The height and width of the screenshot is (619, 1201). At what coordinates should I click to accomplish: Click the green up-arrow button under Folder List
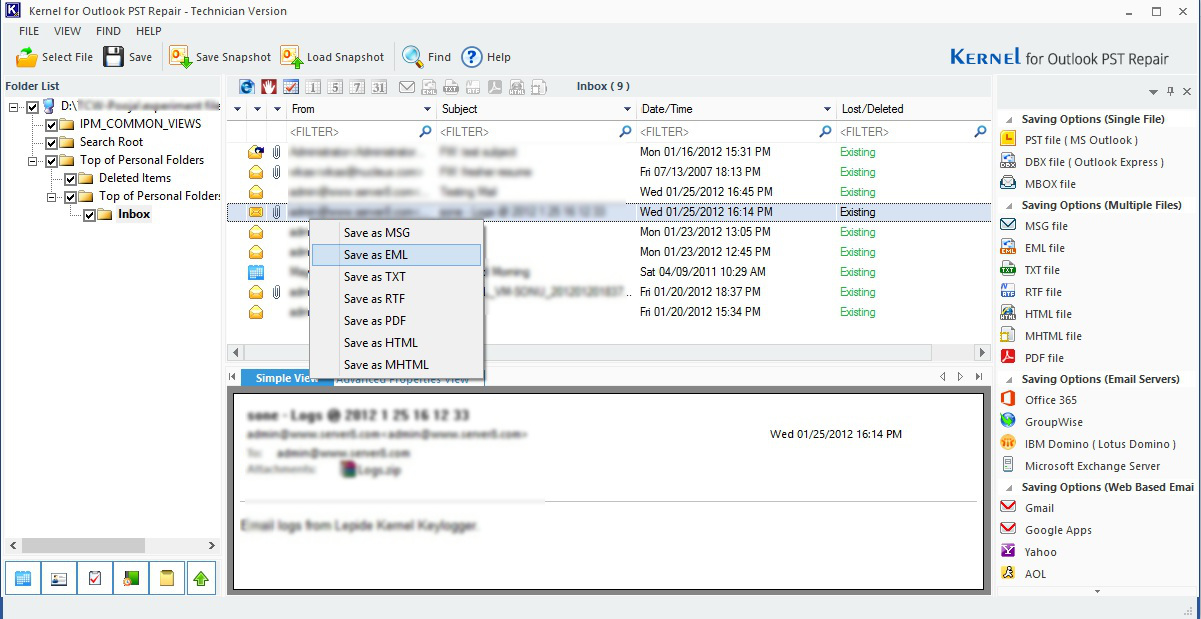pos(203,578)
